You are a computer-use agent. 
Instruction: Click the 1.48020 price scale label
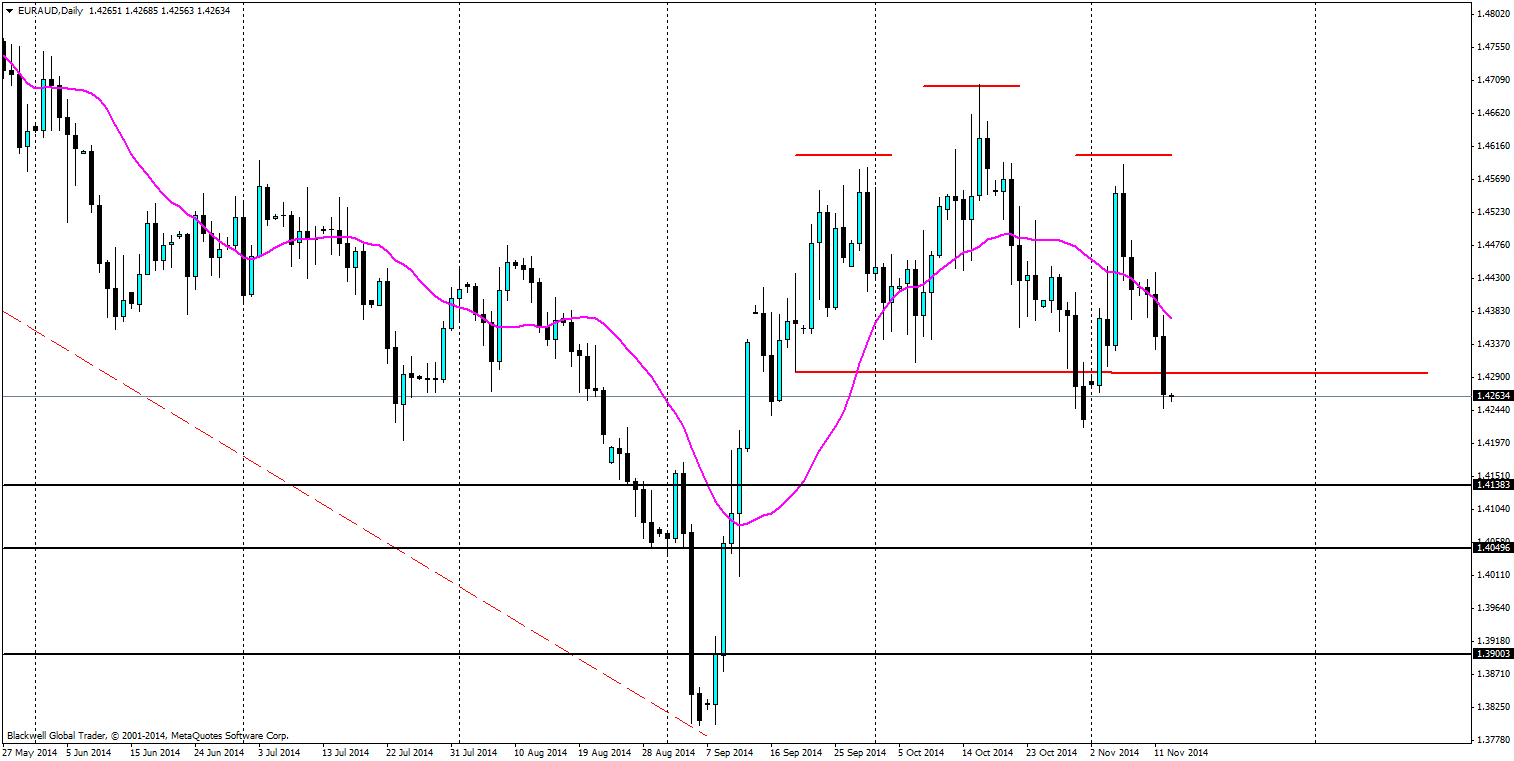coord(1492,14)
